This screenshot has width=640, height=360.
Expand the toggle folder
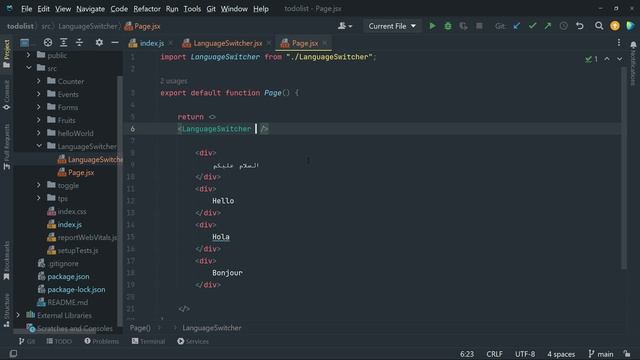[x=39, y=185]
